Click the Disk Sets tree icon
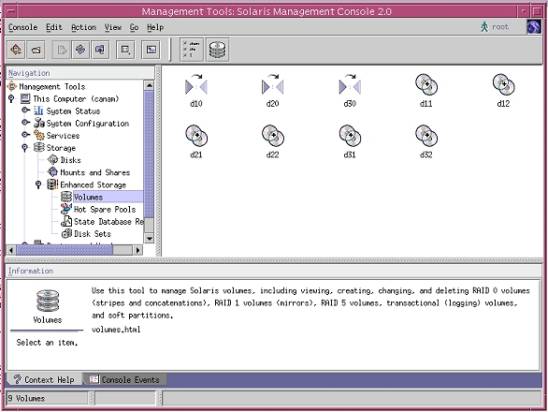Viewport: 548px width, 412px height. [x=66, y=233]
